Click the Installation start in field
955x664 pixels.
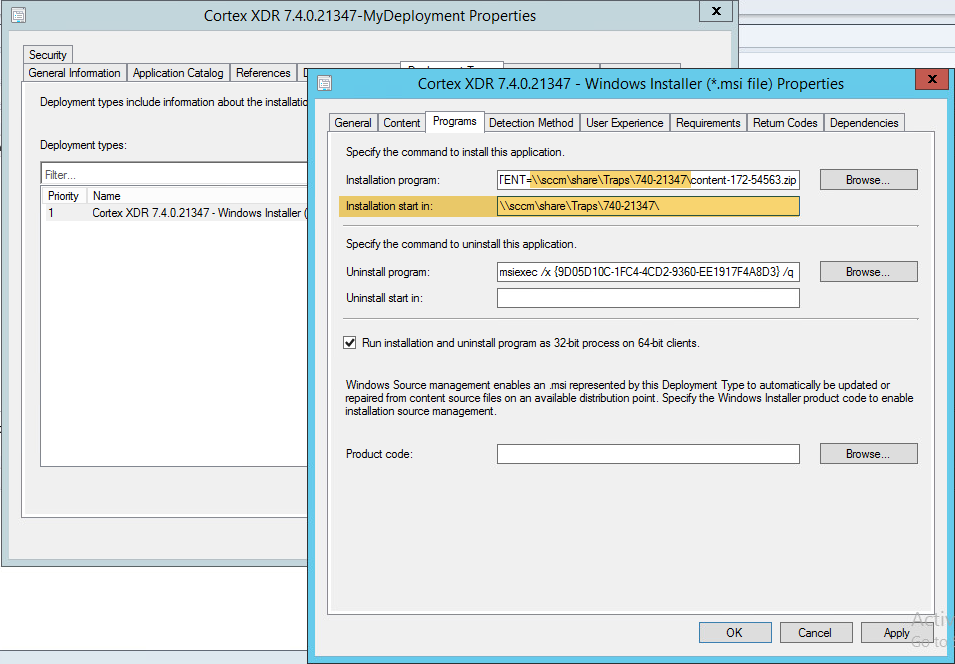[x=648, y=206]
